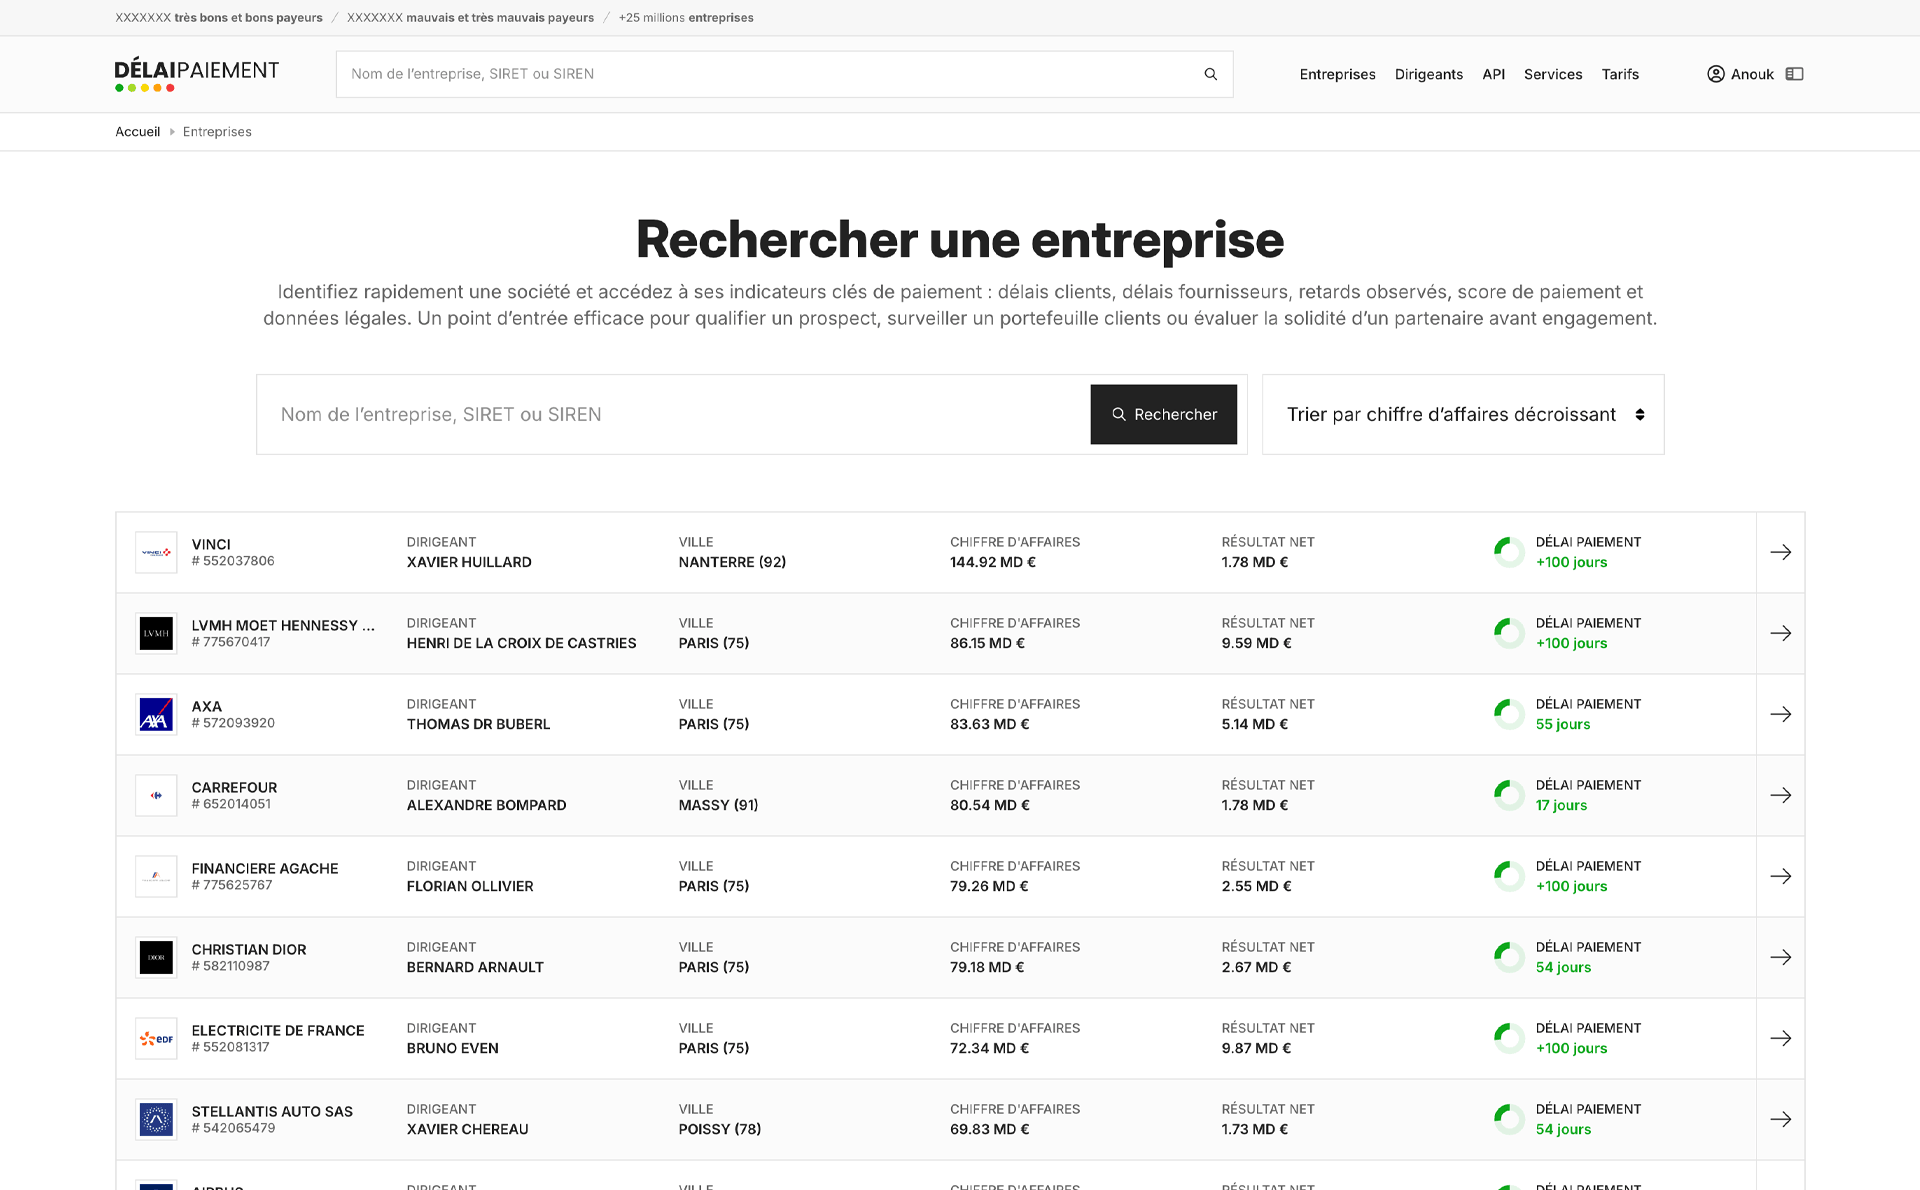Viewport: 1920px width, 1190px height.
Task: Select dirigeant BERNARD ARNAULT
Action: click(475, 967)
